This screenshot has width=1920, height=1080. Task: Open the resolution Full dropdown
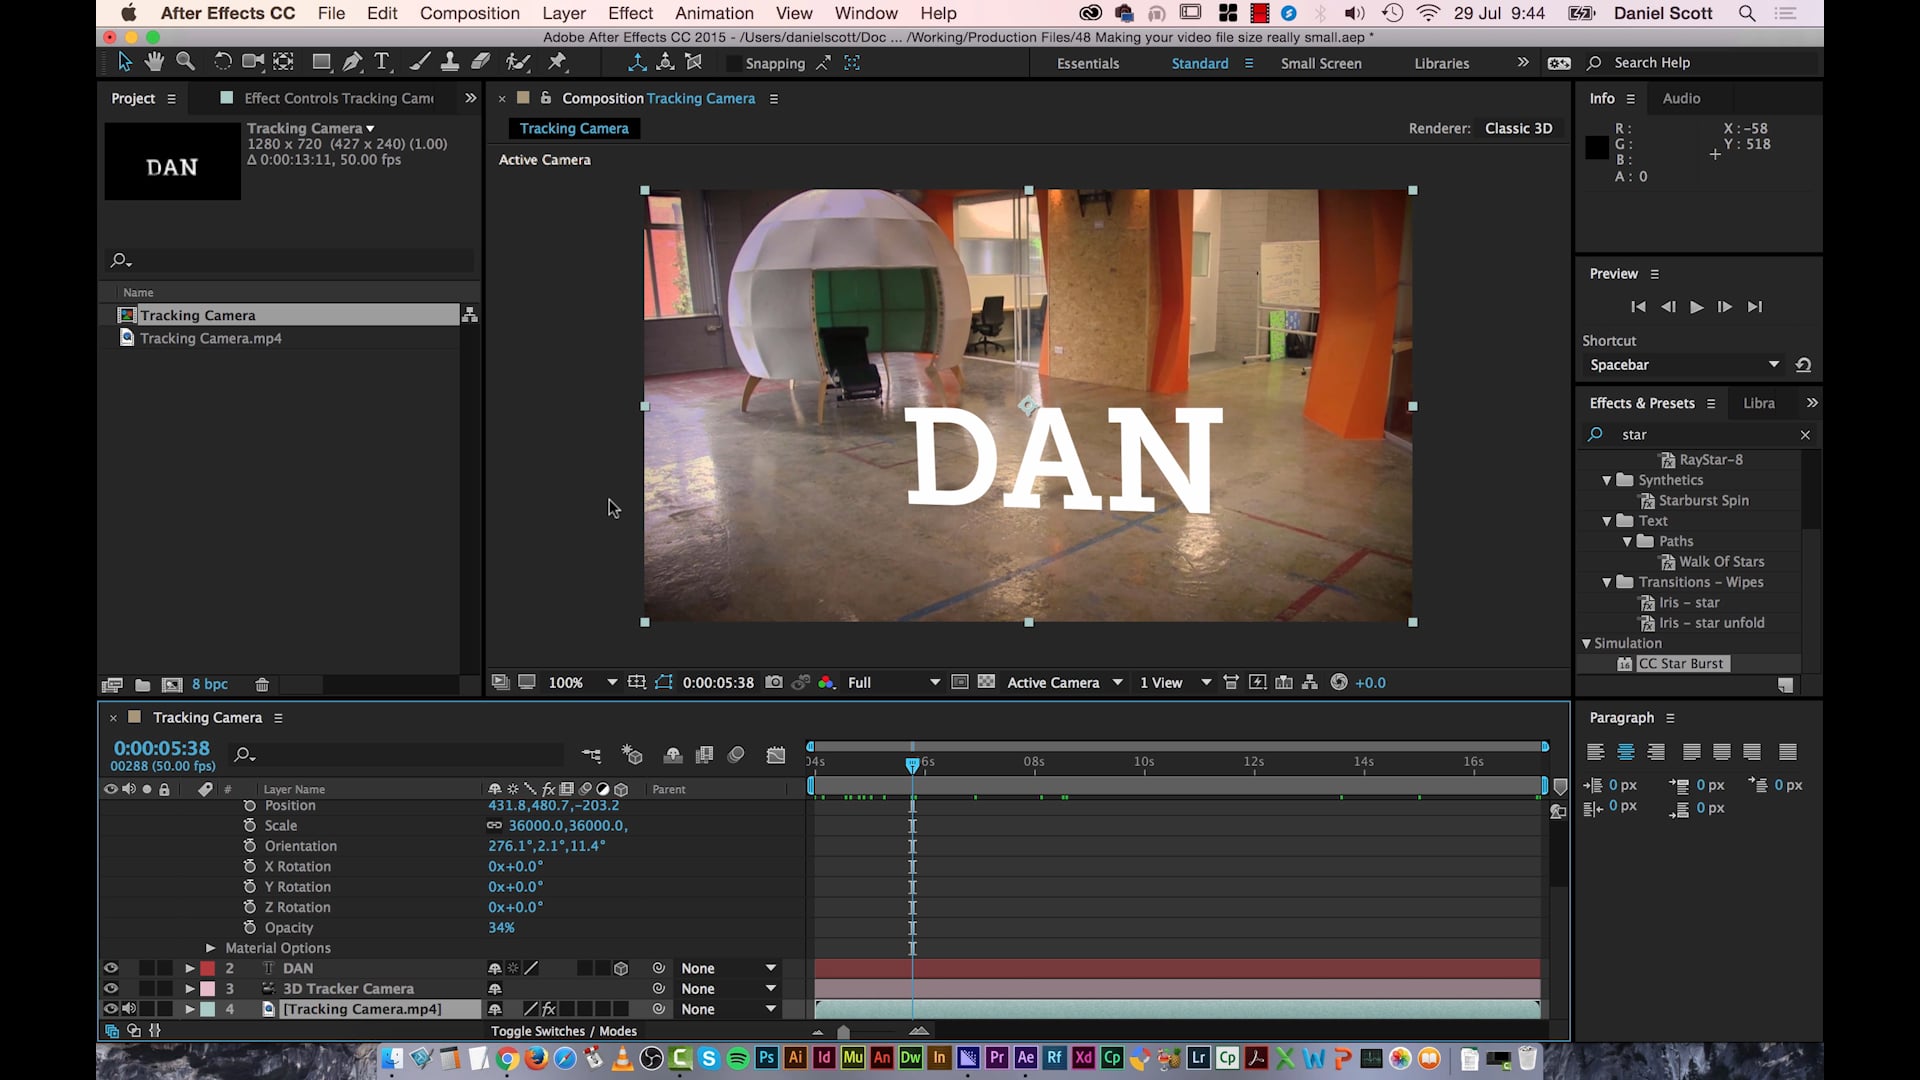point(894,682)
